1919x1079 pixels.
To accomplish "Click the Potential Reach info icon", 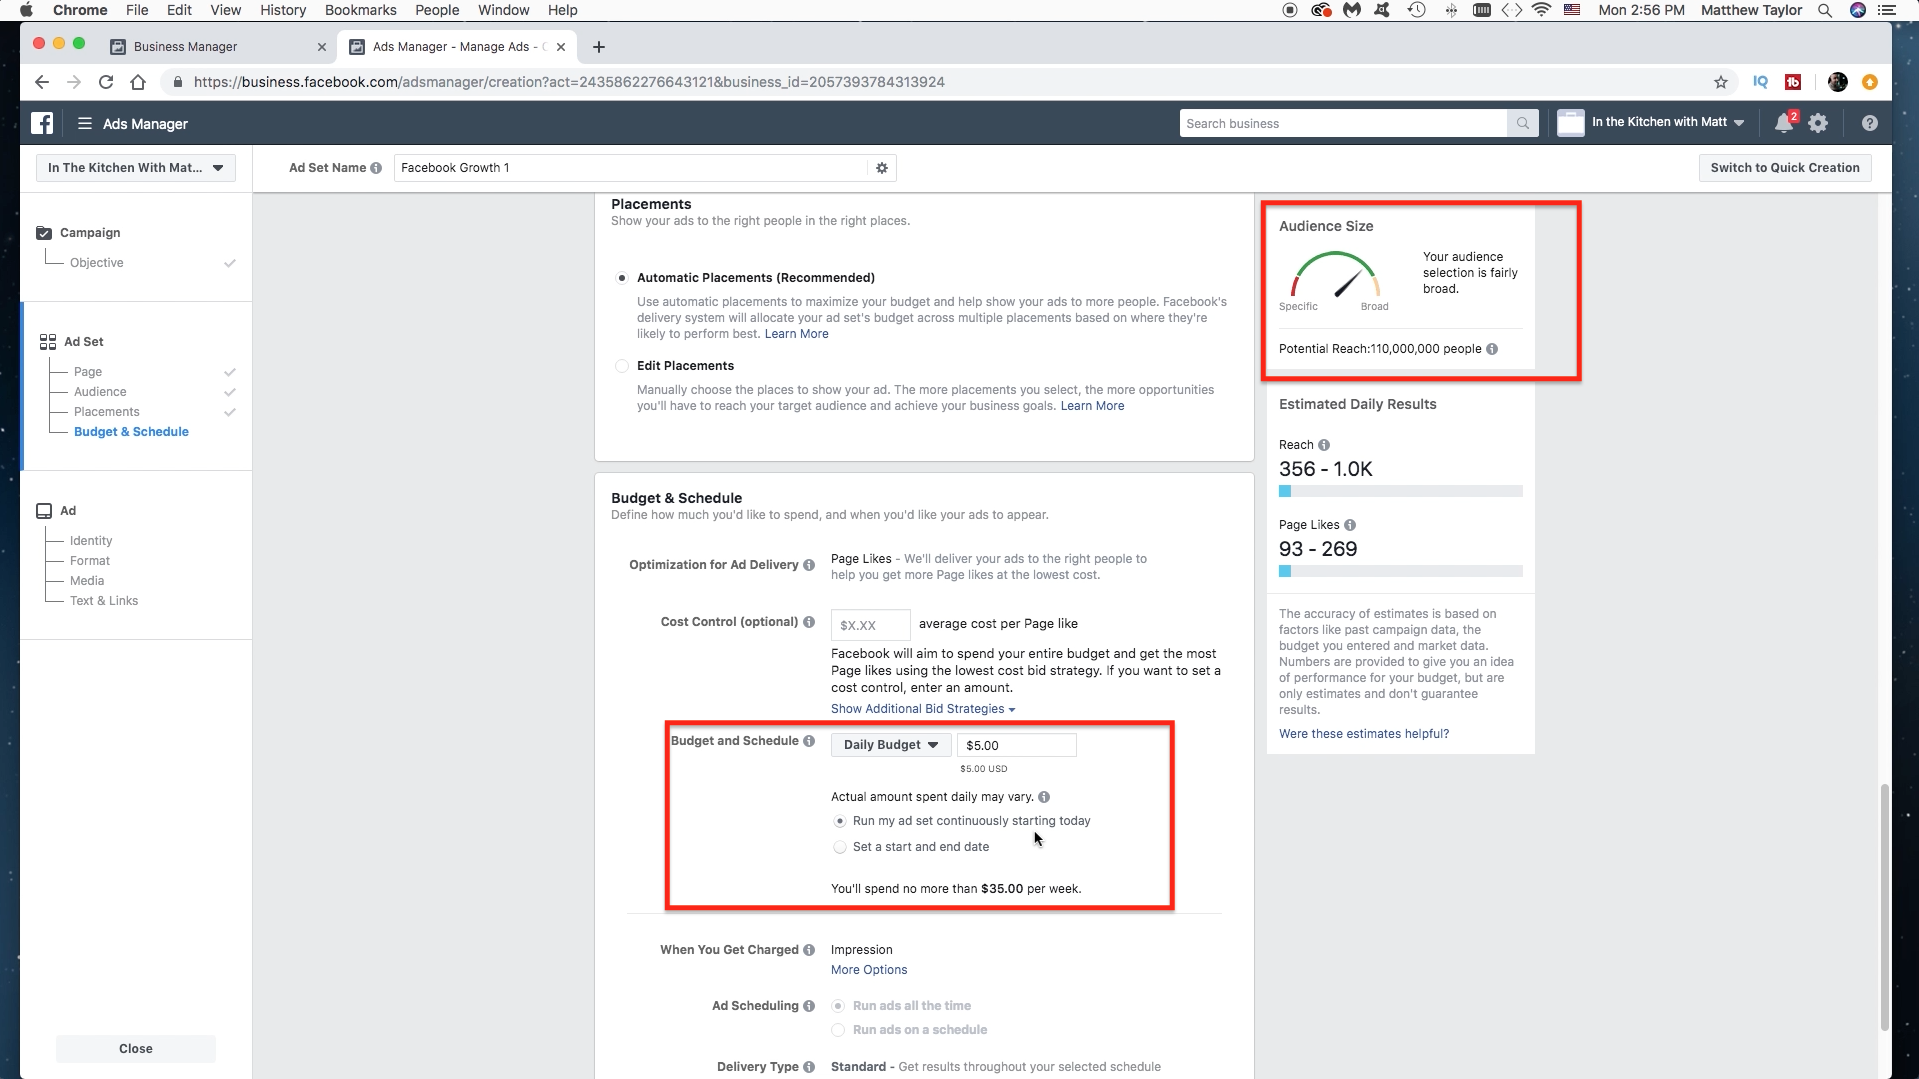I will pos(1492,349).
